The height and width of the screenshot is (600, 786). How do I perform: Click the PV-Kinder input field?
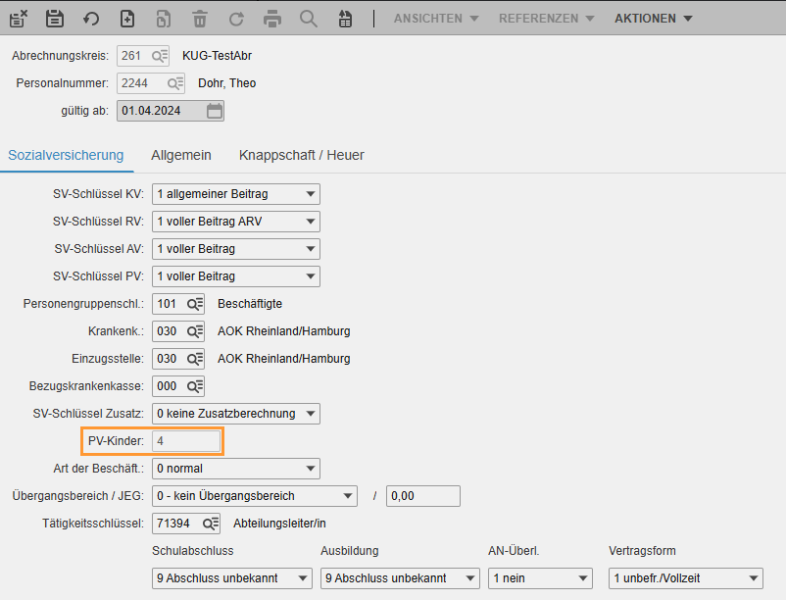pyautogui.click(x=186, y=441)
